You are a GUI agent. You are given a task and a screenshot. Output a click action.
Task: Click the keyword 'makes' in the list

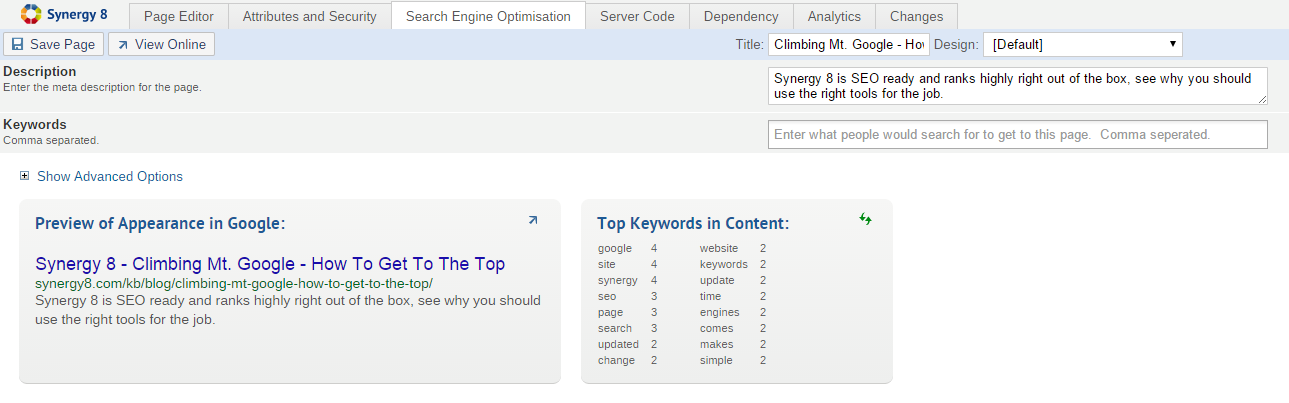point(716,344)
